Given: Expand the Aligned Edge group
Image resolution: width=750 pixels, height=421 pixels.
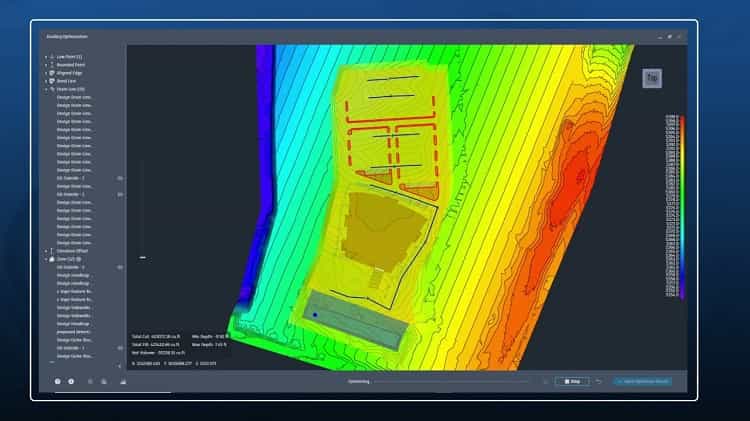Looking at the screenshot, I should point(46,73).
